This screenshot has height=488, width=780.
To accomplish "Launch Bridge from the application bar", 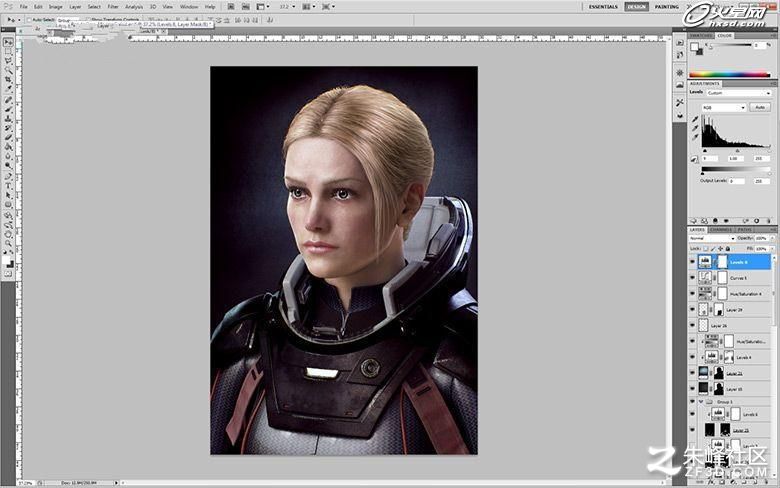I will point(231,7).
